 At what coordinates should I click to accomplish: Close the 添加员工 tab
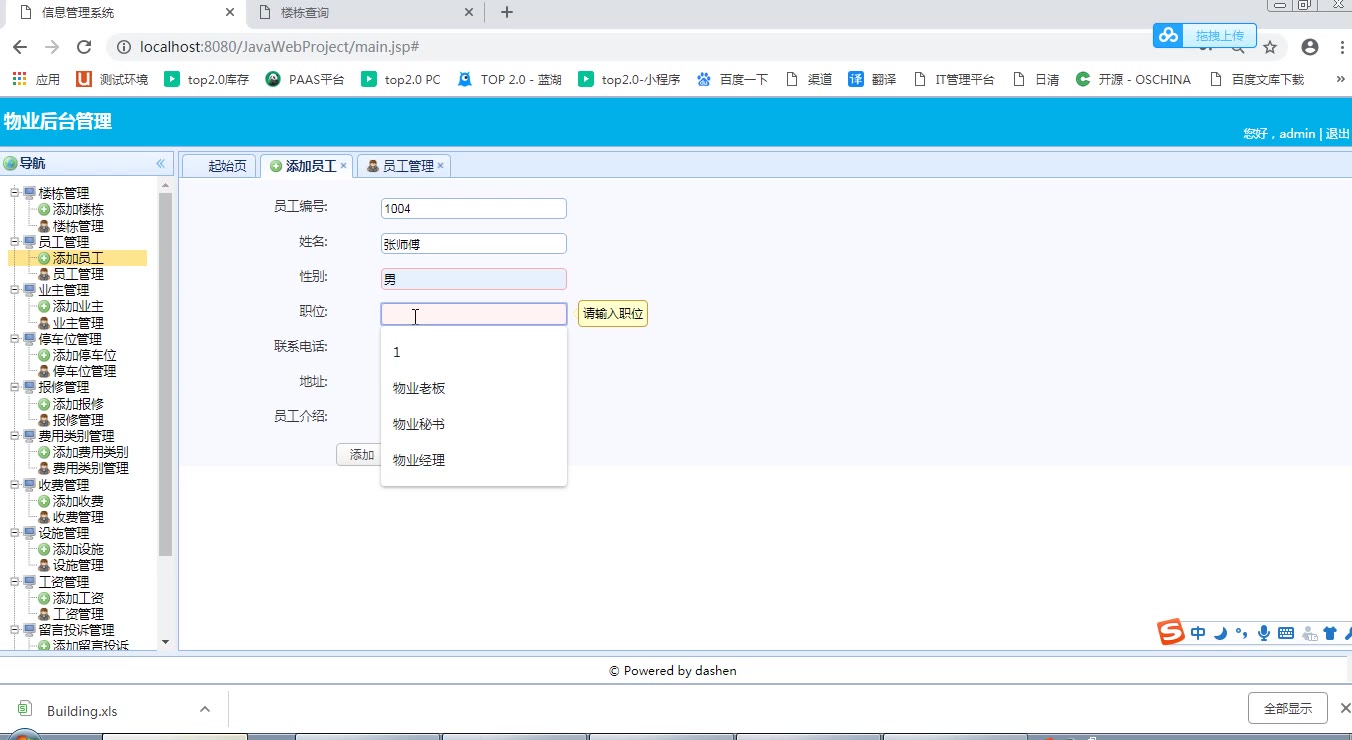coord(343,166)
